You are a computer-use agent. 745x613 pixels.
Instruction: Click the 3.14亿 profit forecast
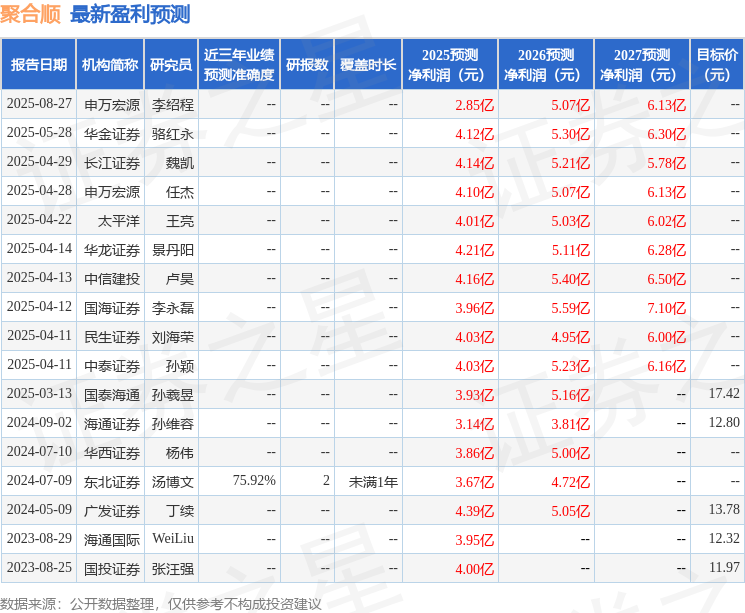[475, 424]
